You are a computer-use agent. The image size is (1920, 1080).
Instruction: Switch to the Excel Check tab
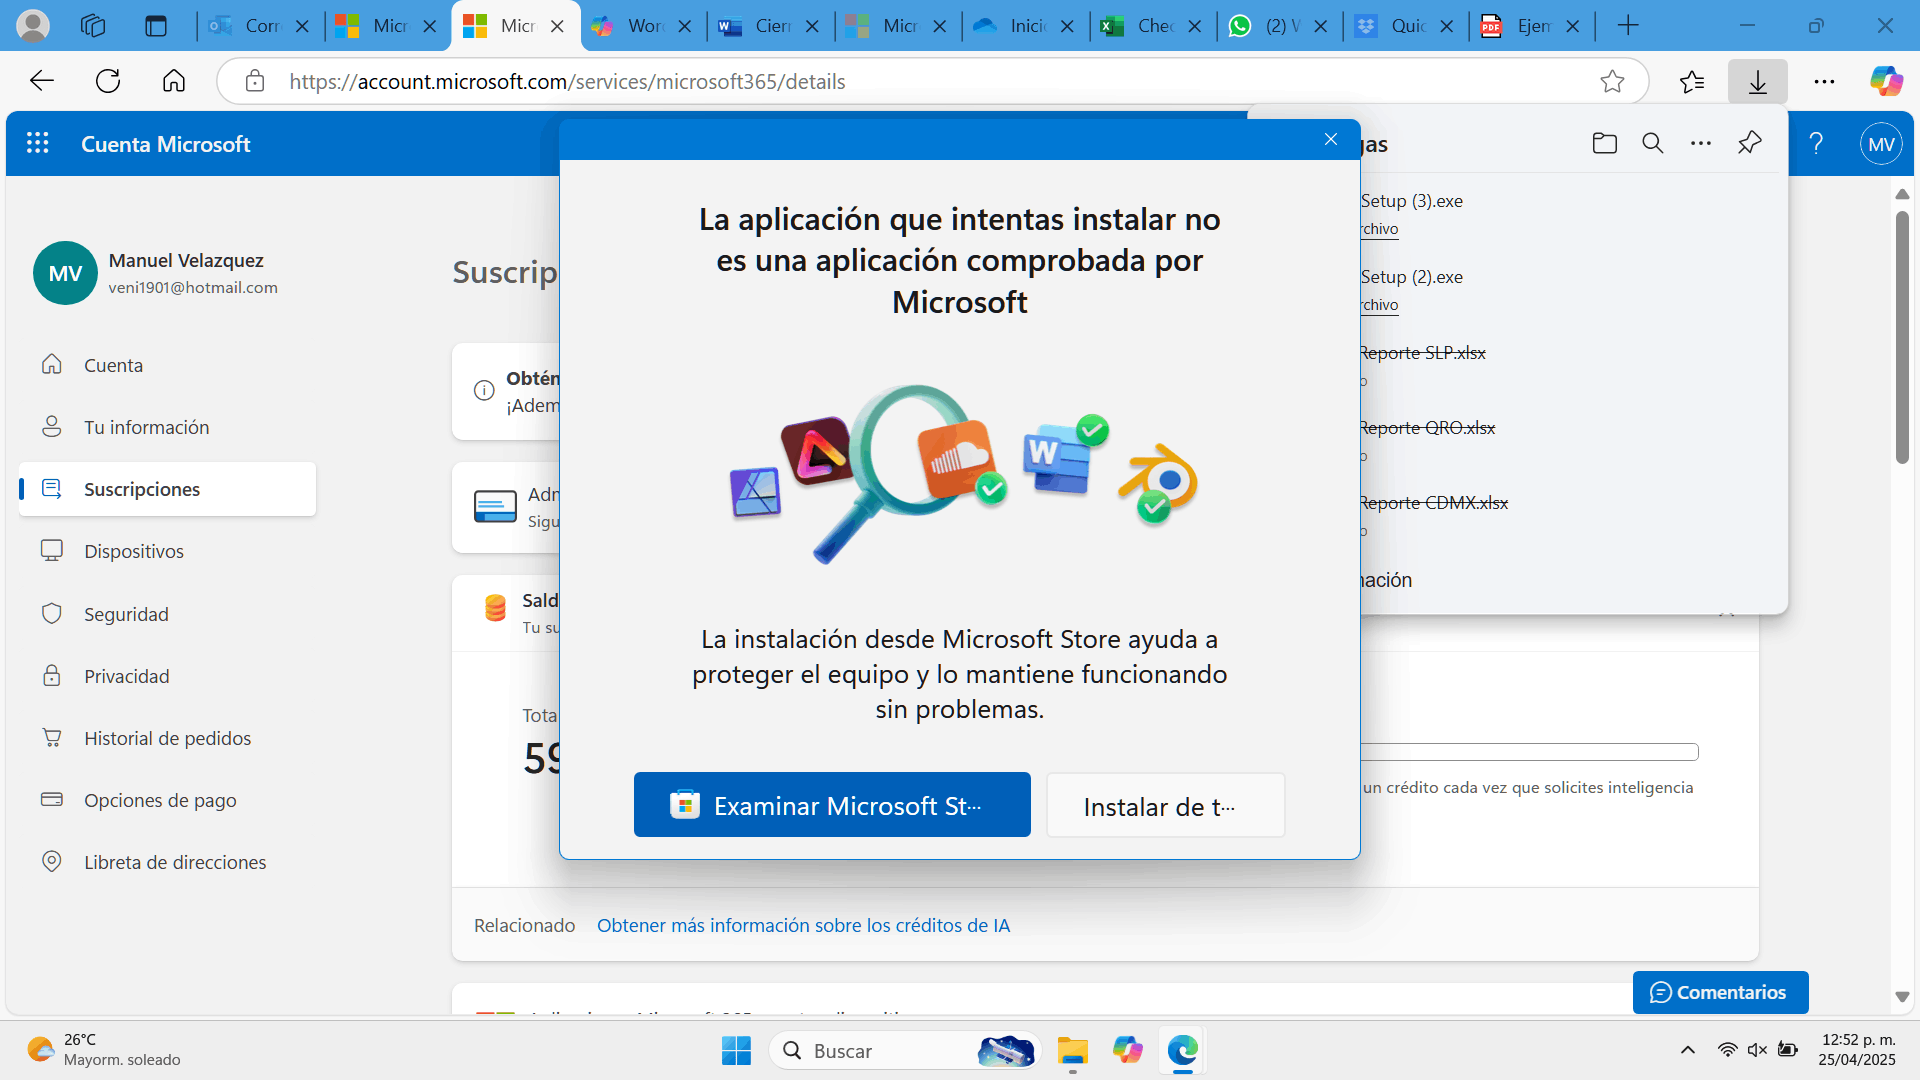pyautogui.click(x=1152, y=26)
